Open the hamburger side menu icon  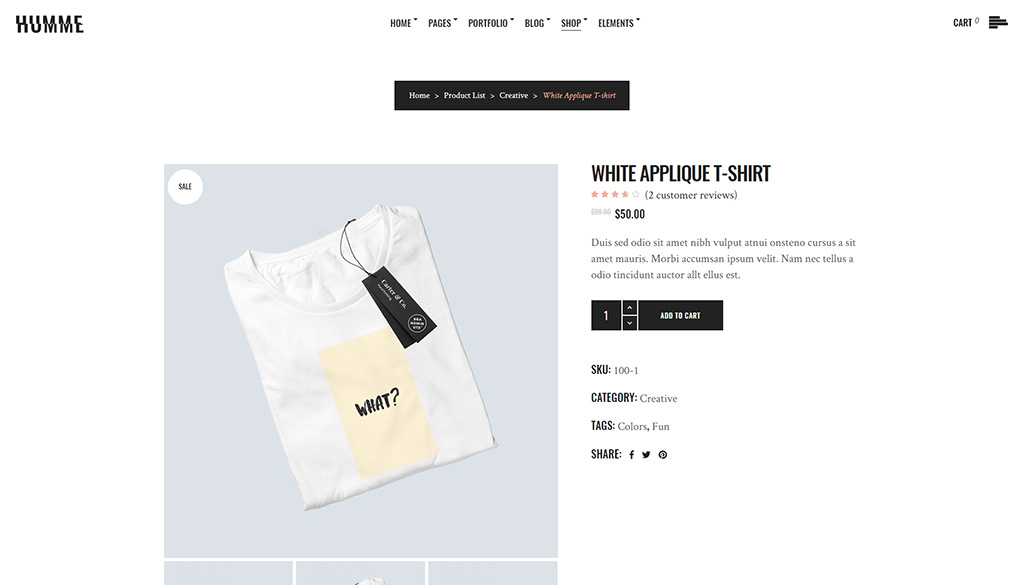[998, 23]
